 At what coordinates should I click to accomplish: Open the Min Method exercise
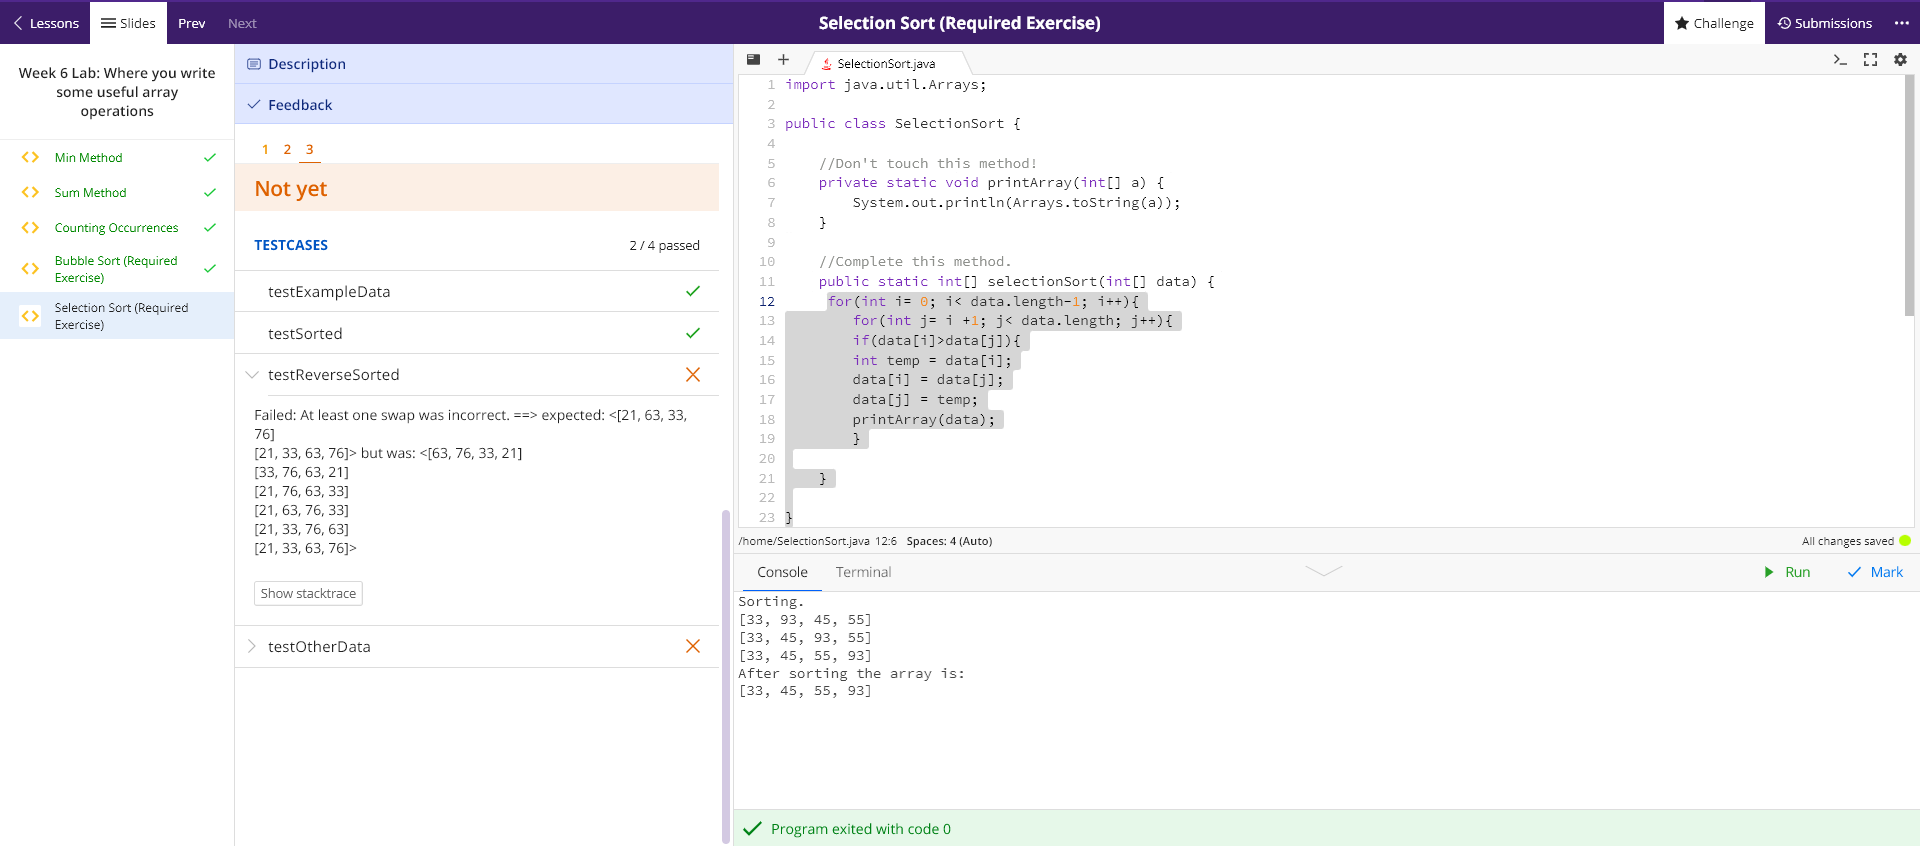[117, 157]
